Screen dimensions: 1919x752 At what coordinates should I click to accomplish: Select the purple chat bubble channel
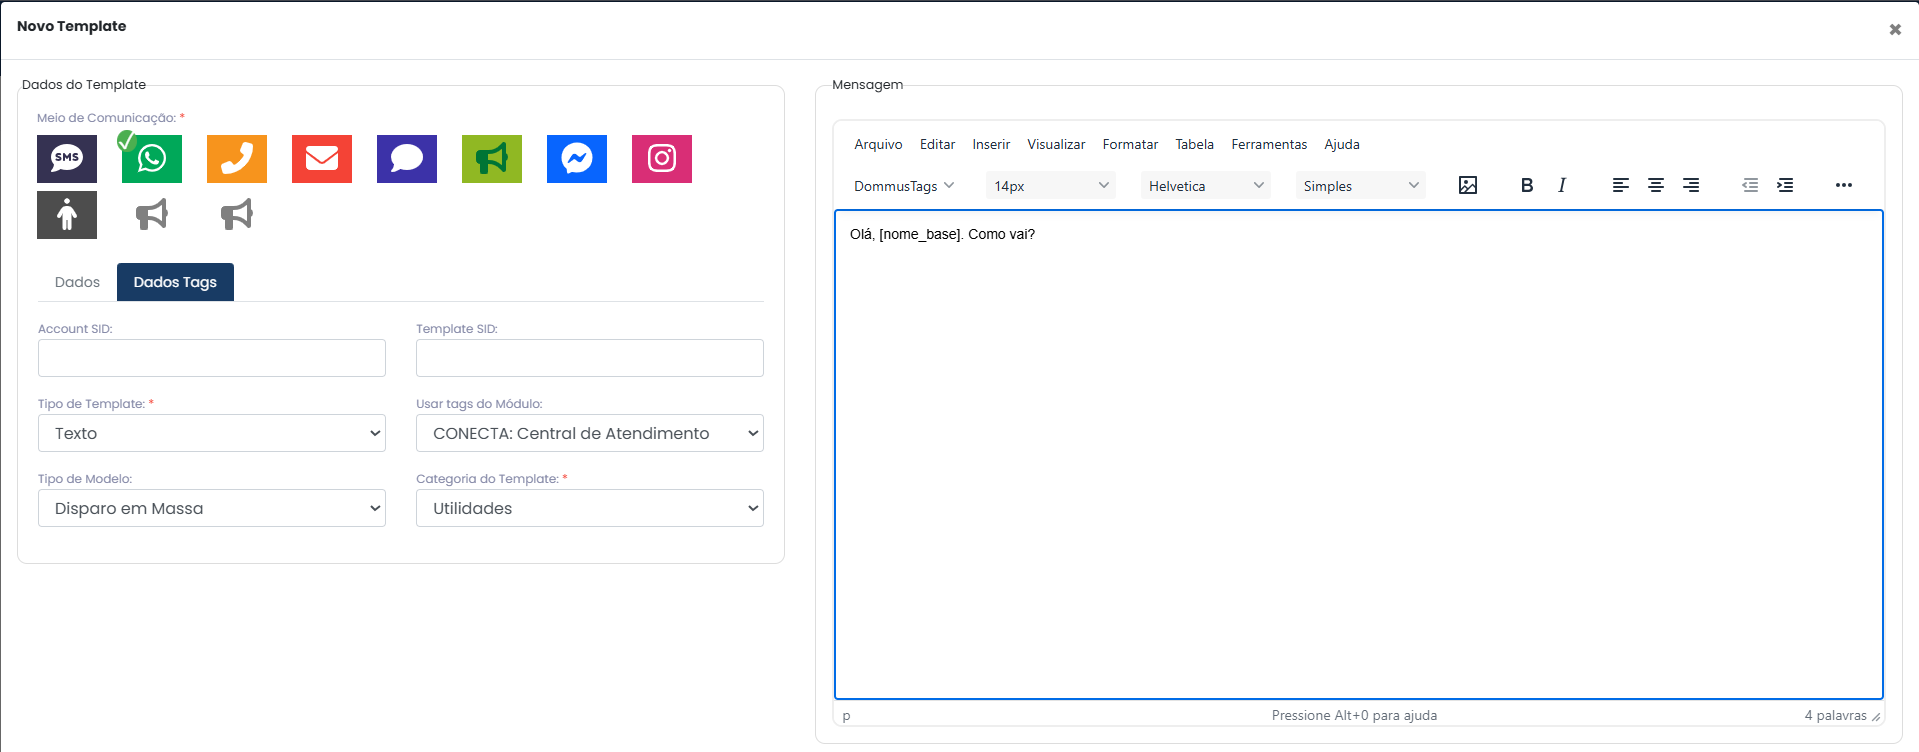coord(407,159)
